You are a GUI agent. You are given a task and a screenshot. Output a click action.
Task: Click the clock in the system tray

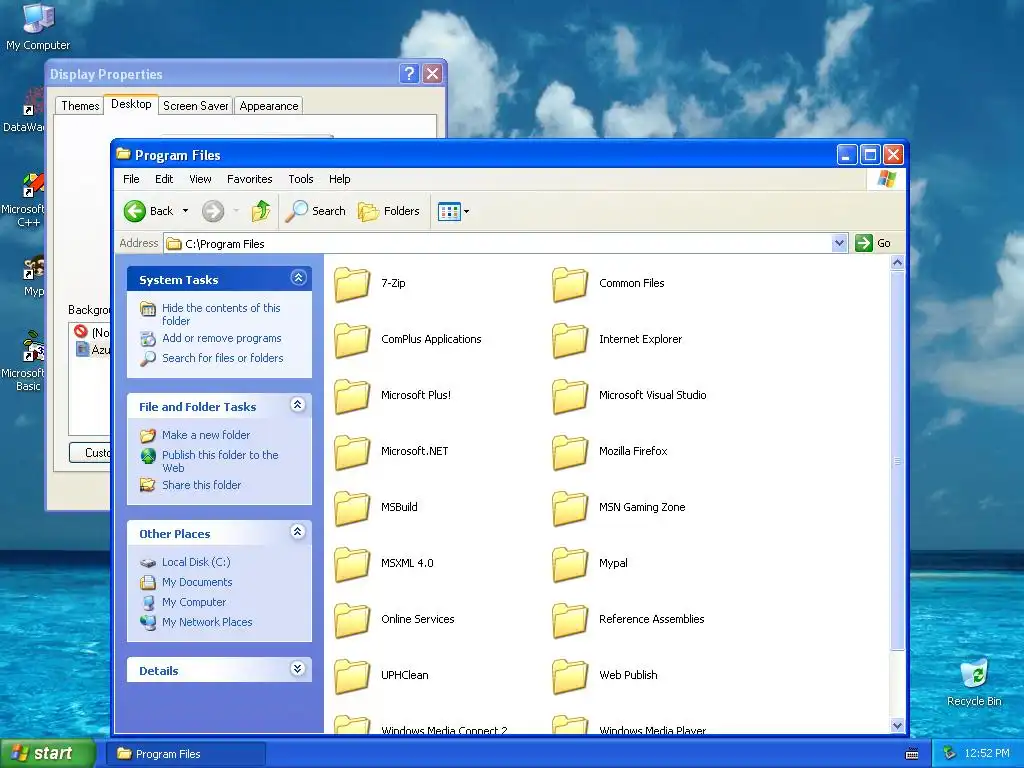coord(987,754)
